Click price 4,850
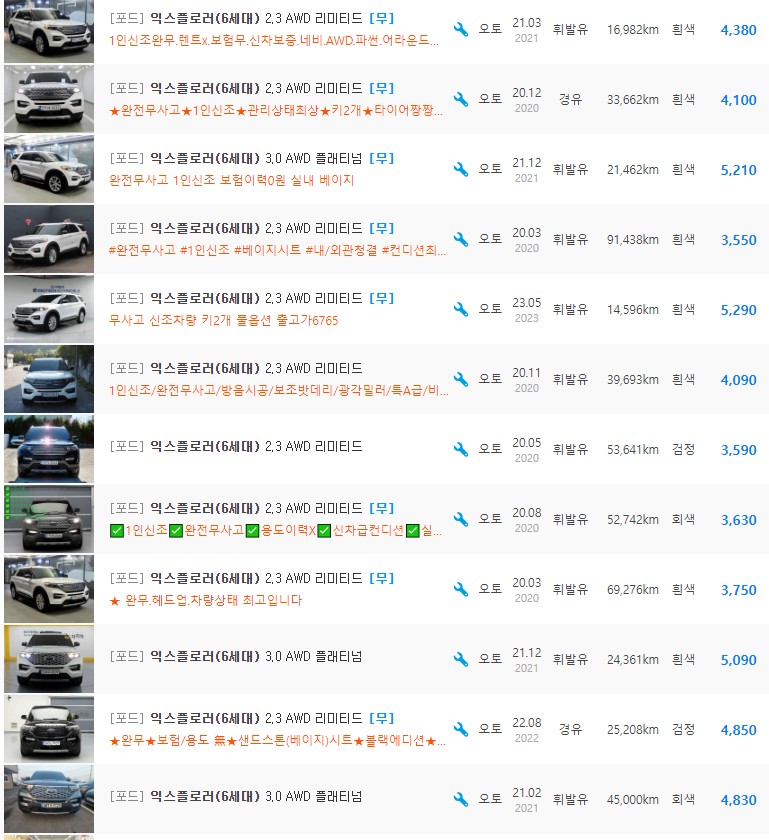 click(738, 730)
